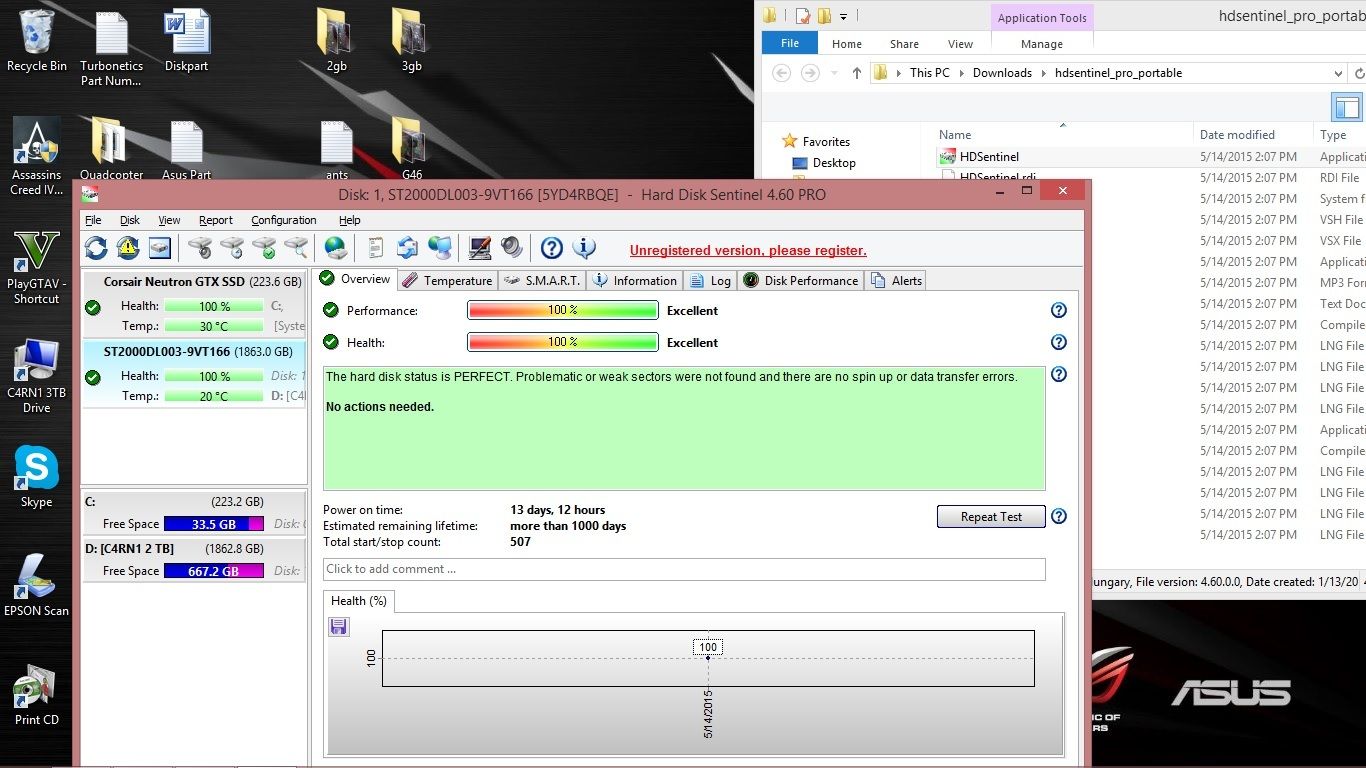Click the floppy save icon above health graph

click(338, 627)
